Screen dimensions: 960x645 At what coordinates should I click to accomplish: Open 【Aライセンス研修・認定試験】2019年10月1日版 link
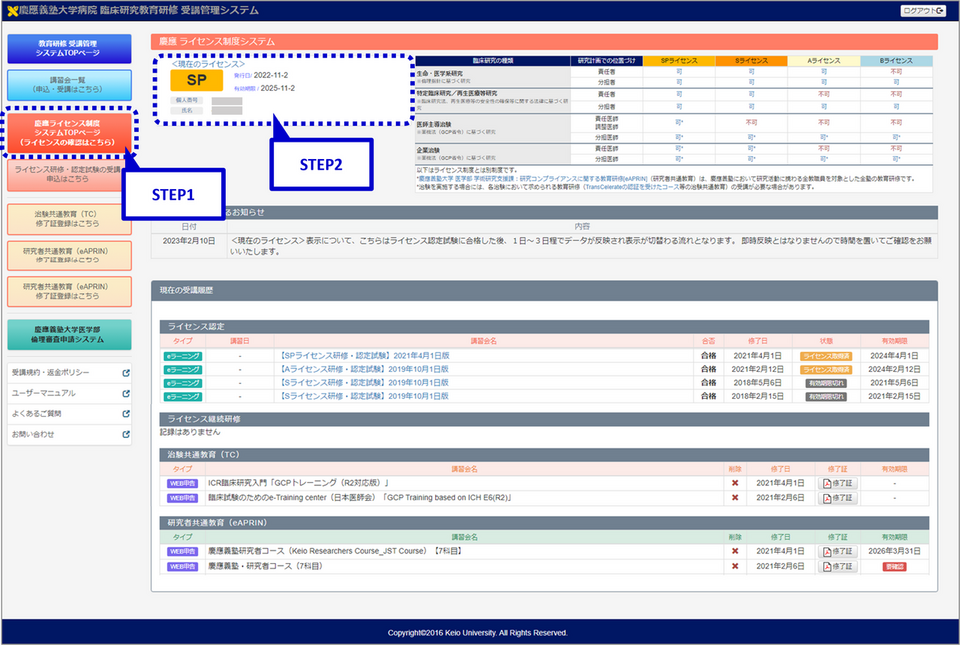click(364, 369)
